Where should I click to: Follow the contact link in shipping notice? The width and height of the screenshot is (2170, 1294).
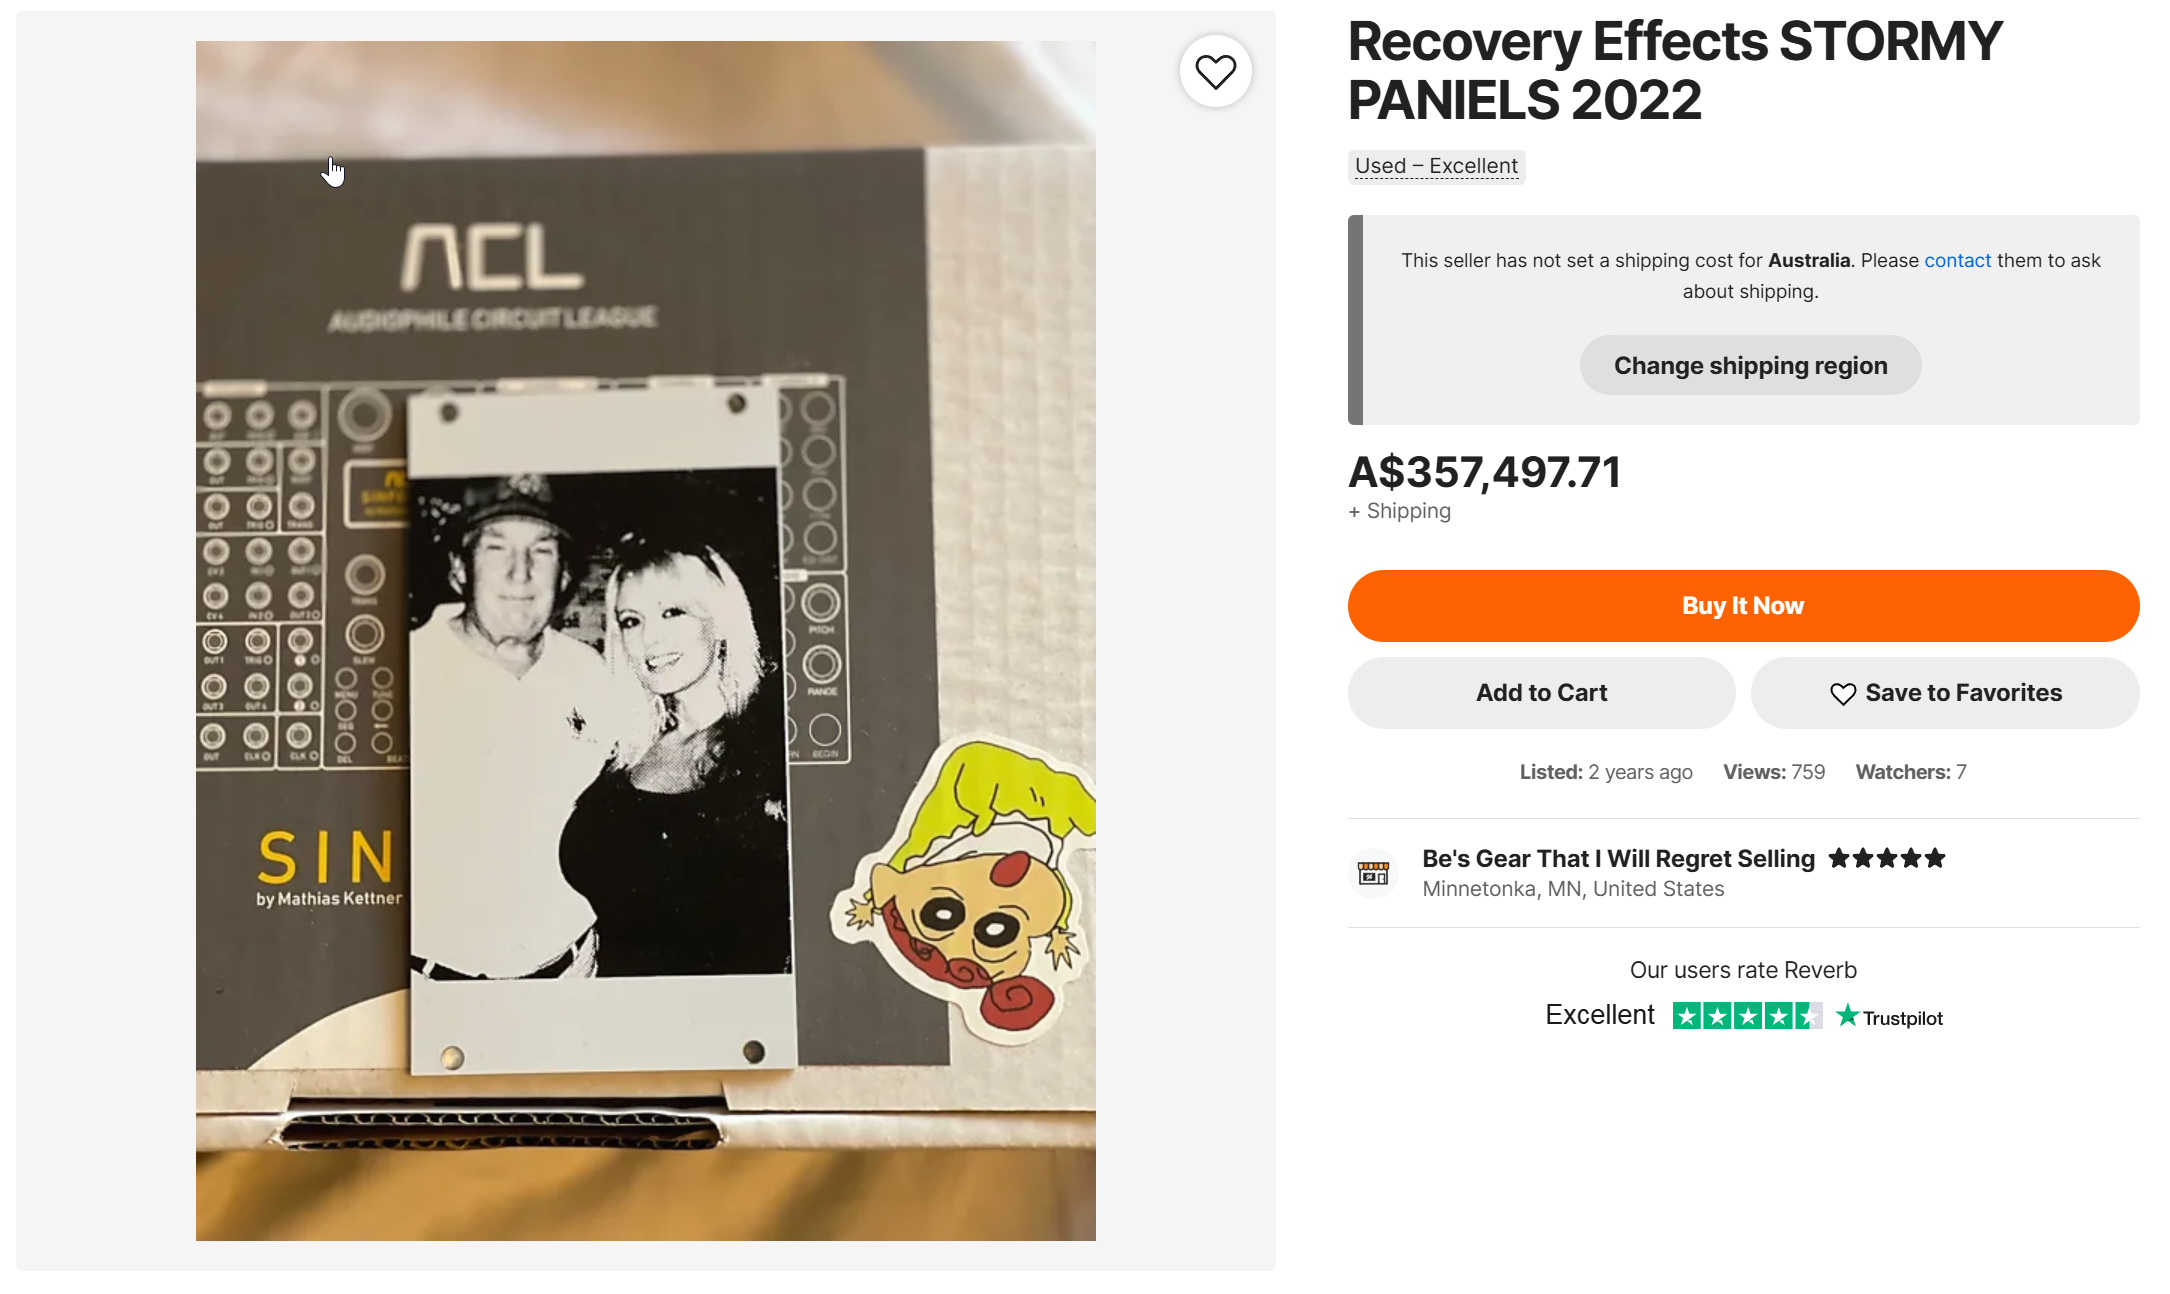(x=1957, y=260)
